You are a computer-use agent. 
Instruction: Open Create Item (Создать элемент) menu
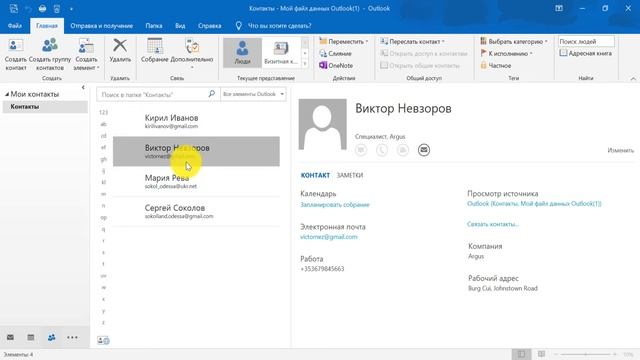pos(86,53)
